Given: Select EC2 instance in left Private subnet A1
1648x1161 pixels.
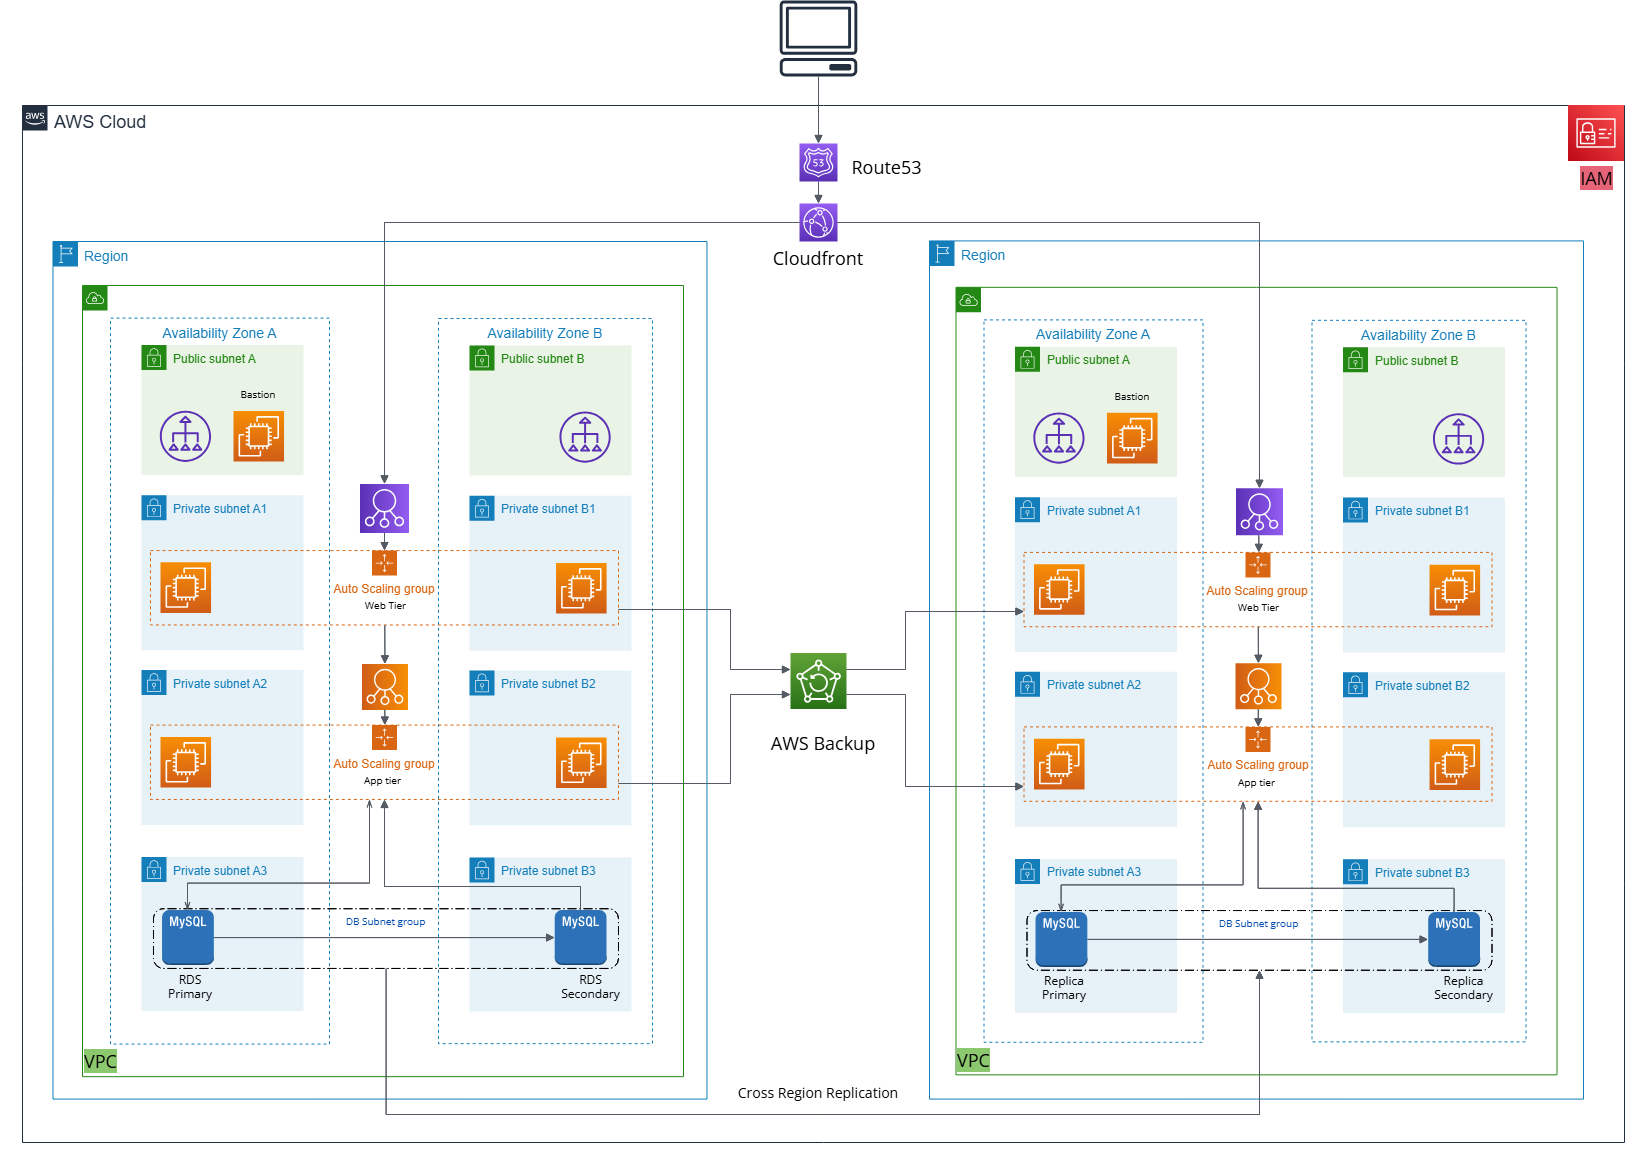Looking at the screenshot, I should (186, 588).
